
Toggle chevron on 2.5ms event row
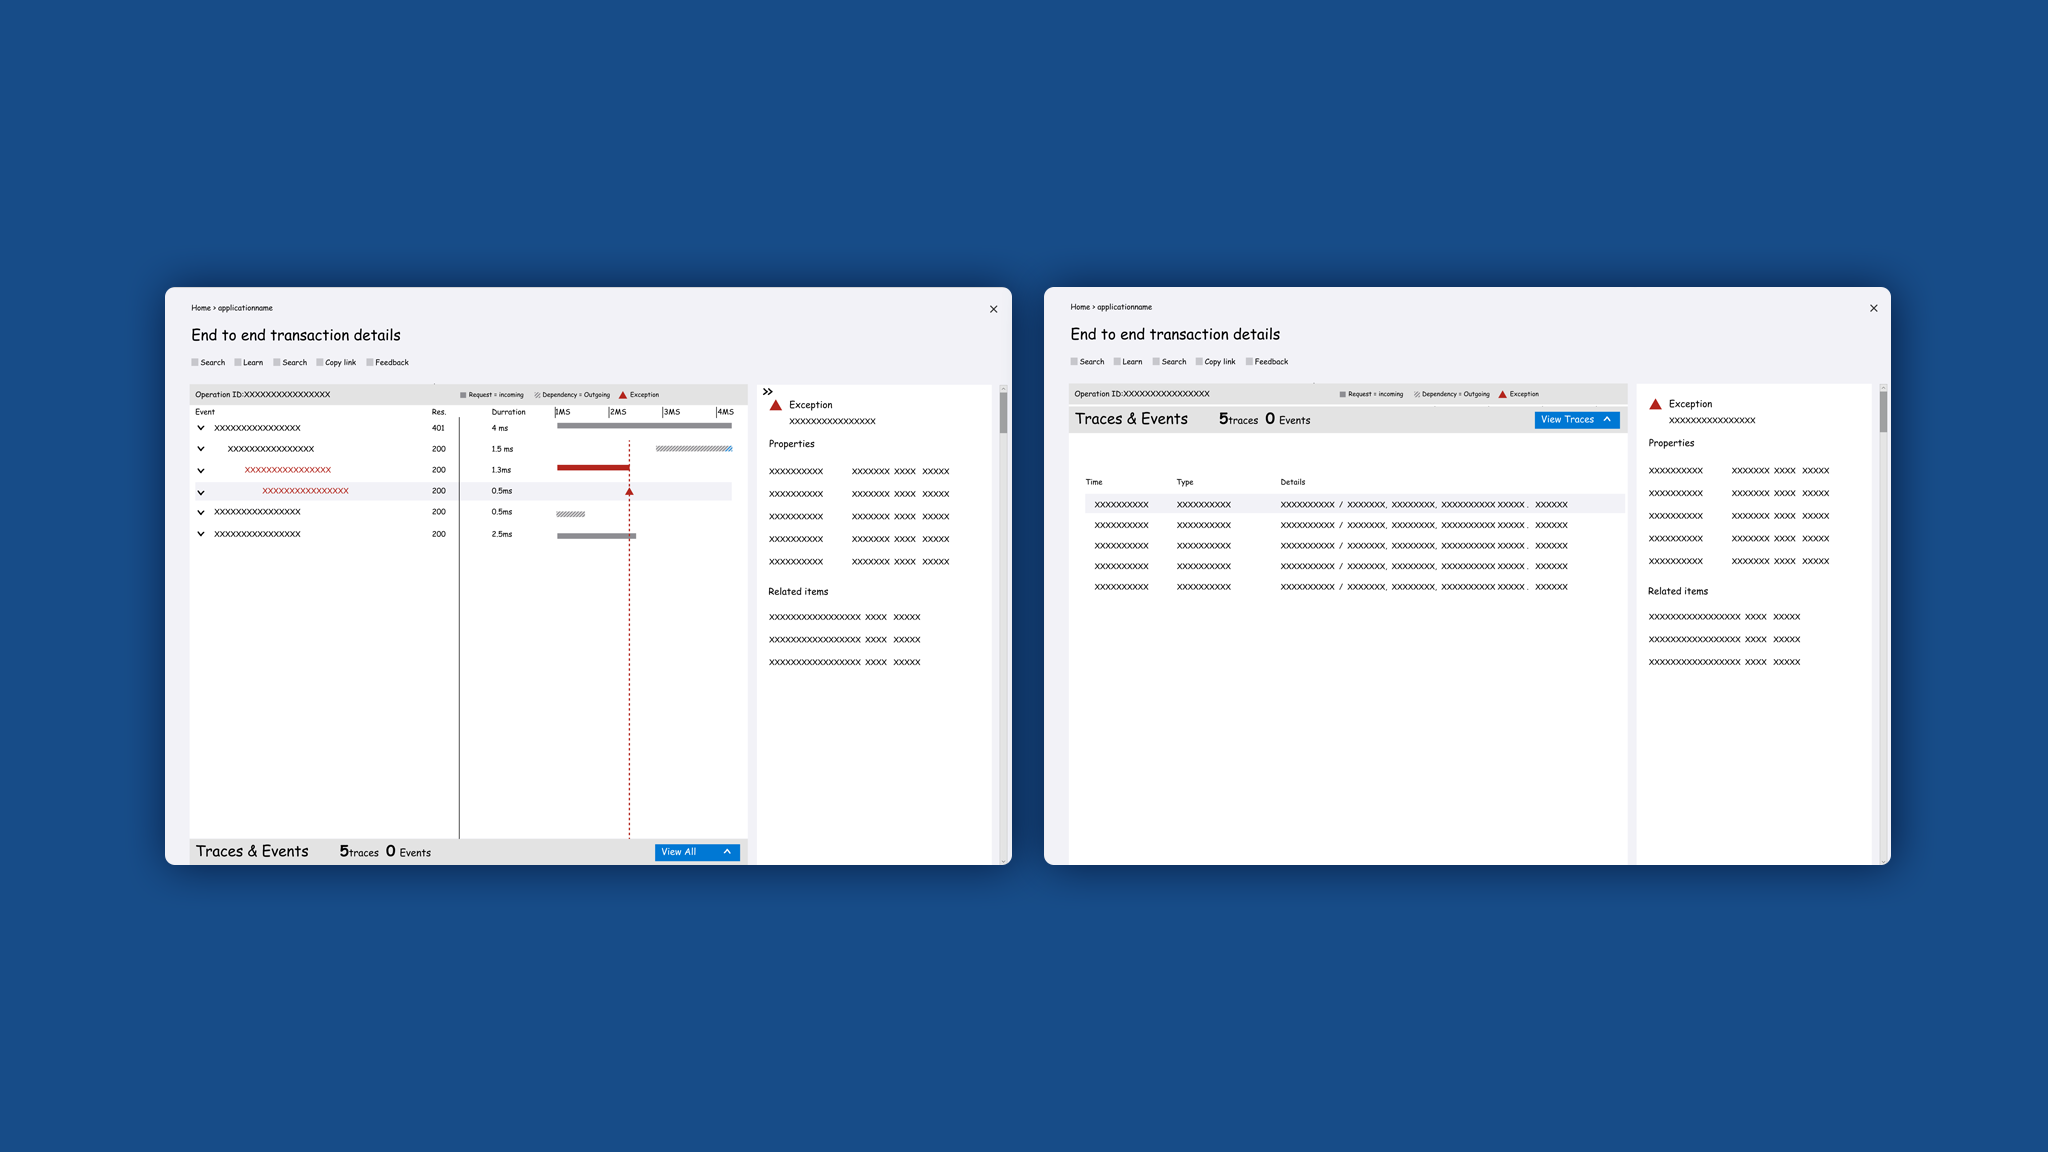coord(201,534)
